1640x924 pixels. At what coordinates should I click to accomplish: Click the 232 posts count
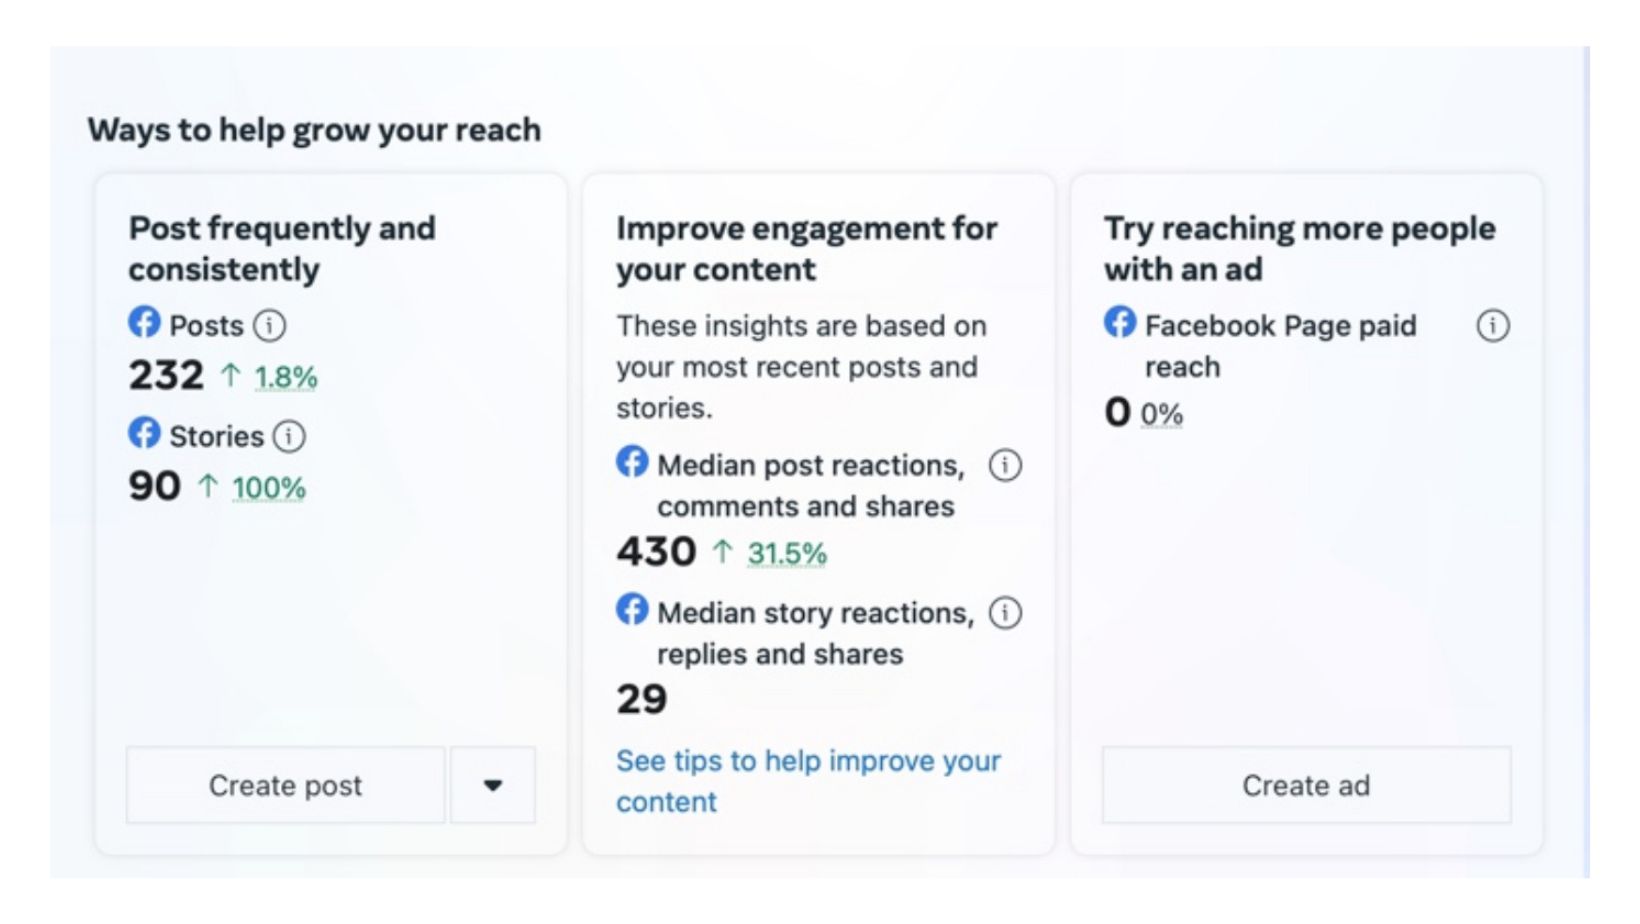(166, 376)
